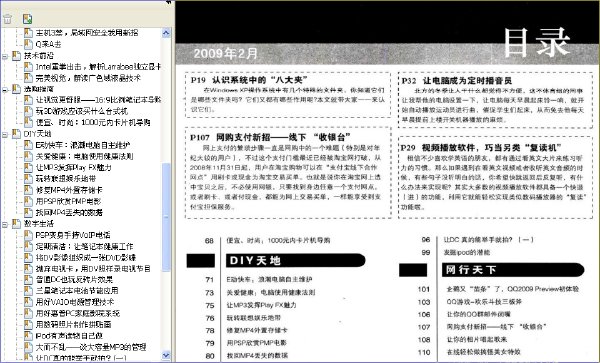Collapse the DIY天地 bookmark group
This screenshot has width=600, height=363.
[x=5, y=134]
